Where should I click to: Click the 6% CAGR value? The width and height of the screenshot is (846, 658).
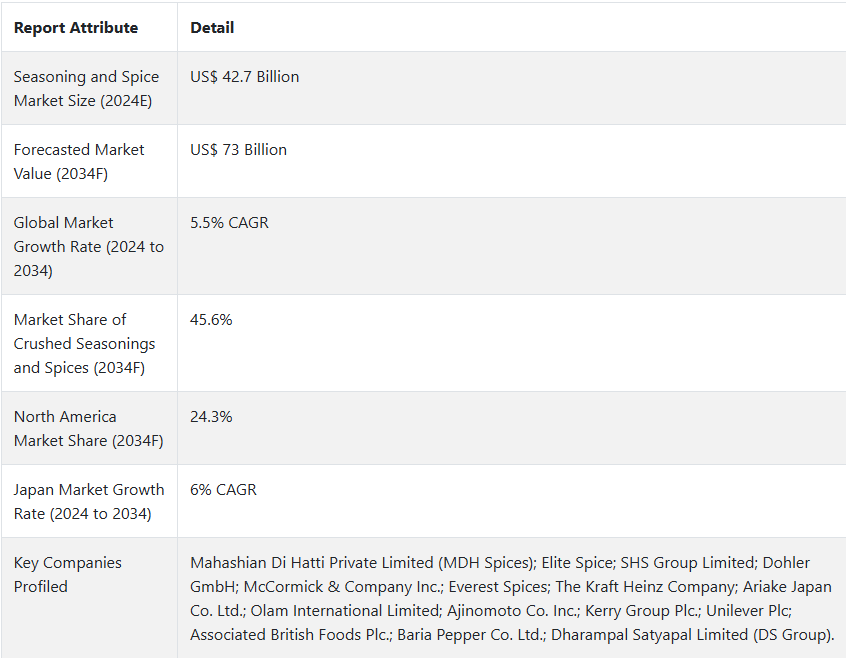pyautogui.click(x=223, y=489)
